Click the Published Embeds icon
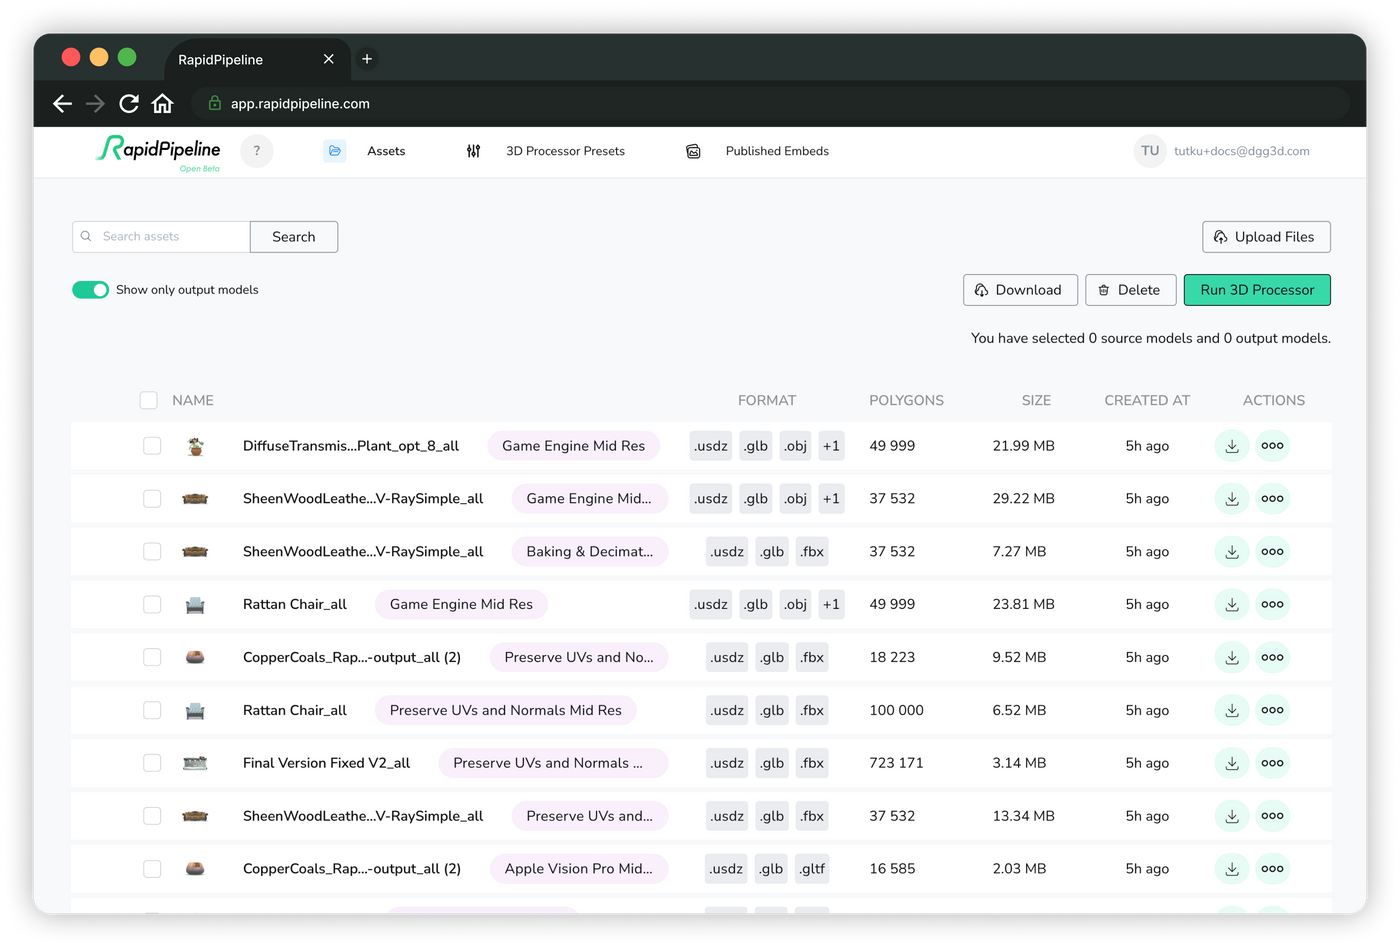This screenshot has width=1400, height=947. tap(693, 150)
